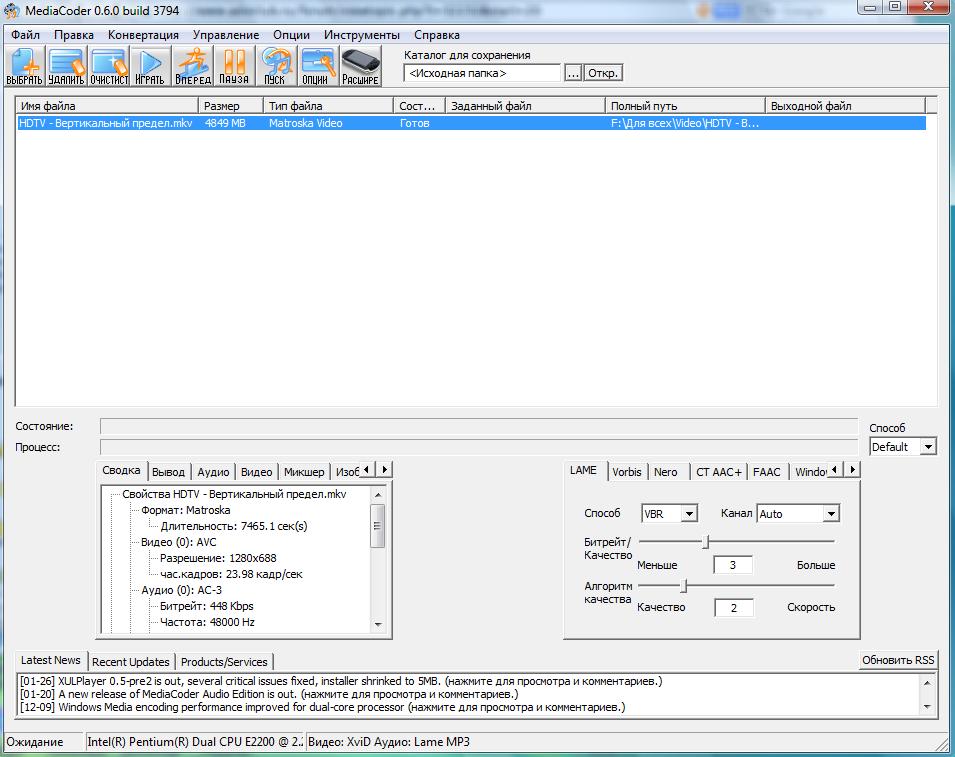Click the Алгоритм качества slider handle
Viewport: 955px width, 757px height.
685,586
